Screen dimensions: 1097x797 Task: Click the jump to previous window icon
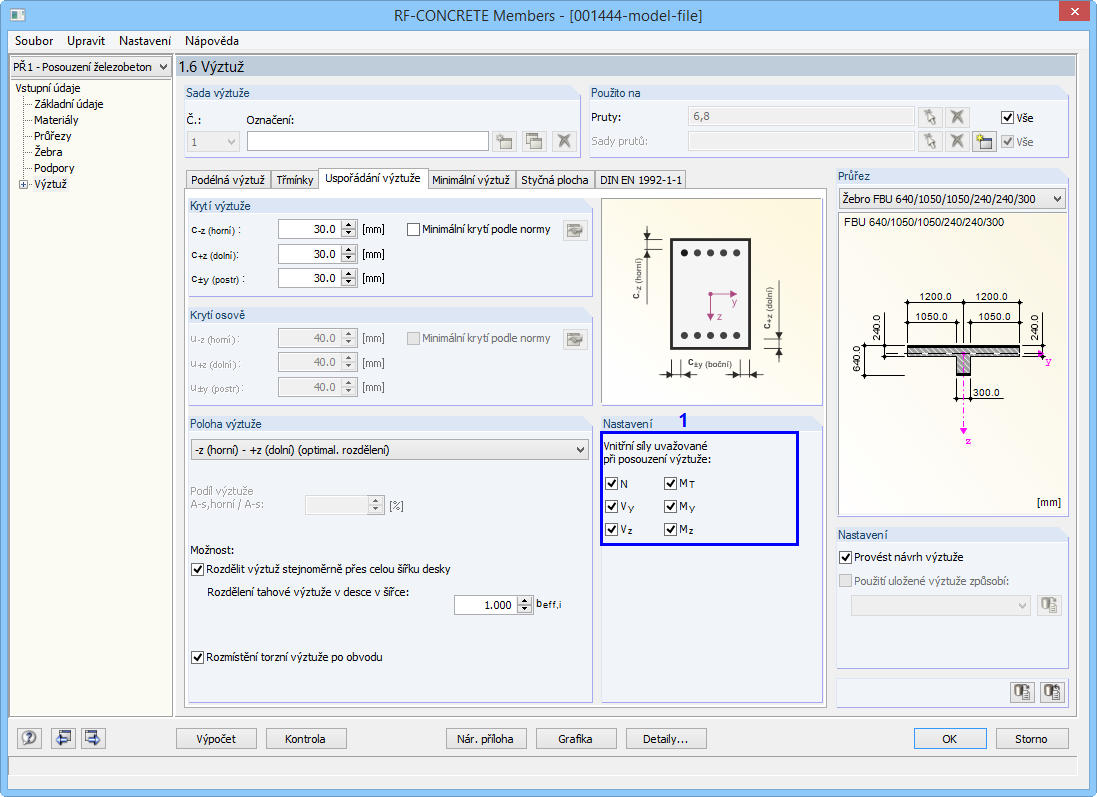point(63,738)
